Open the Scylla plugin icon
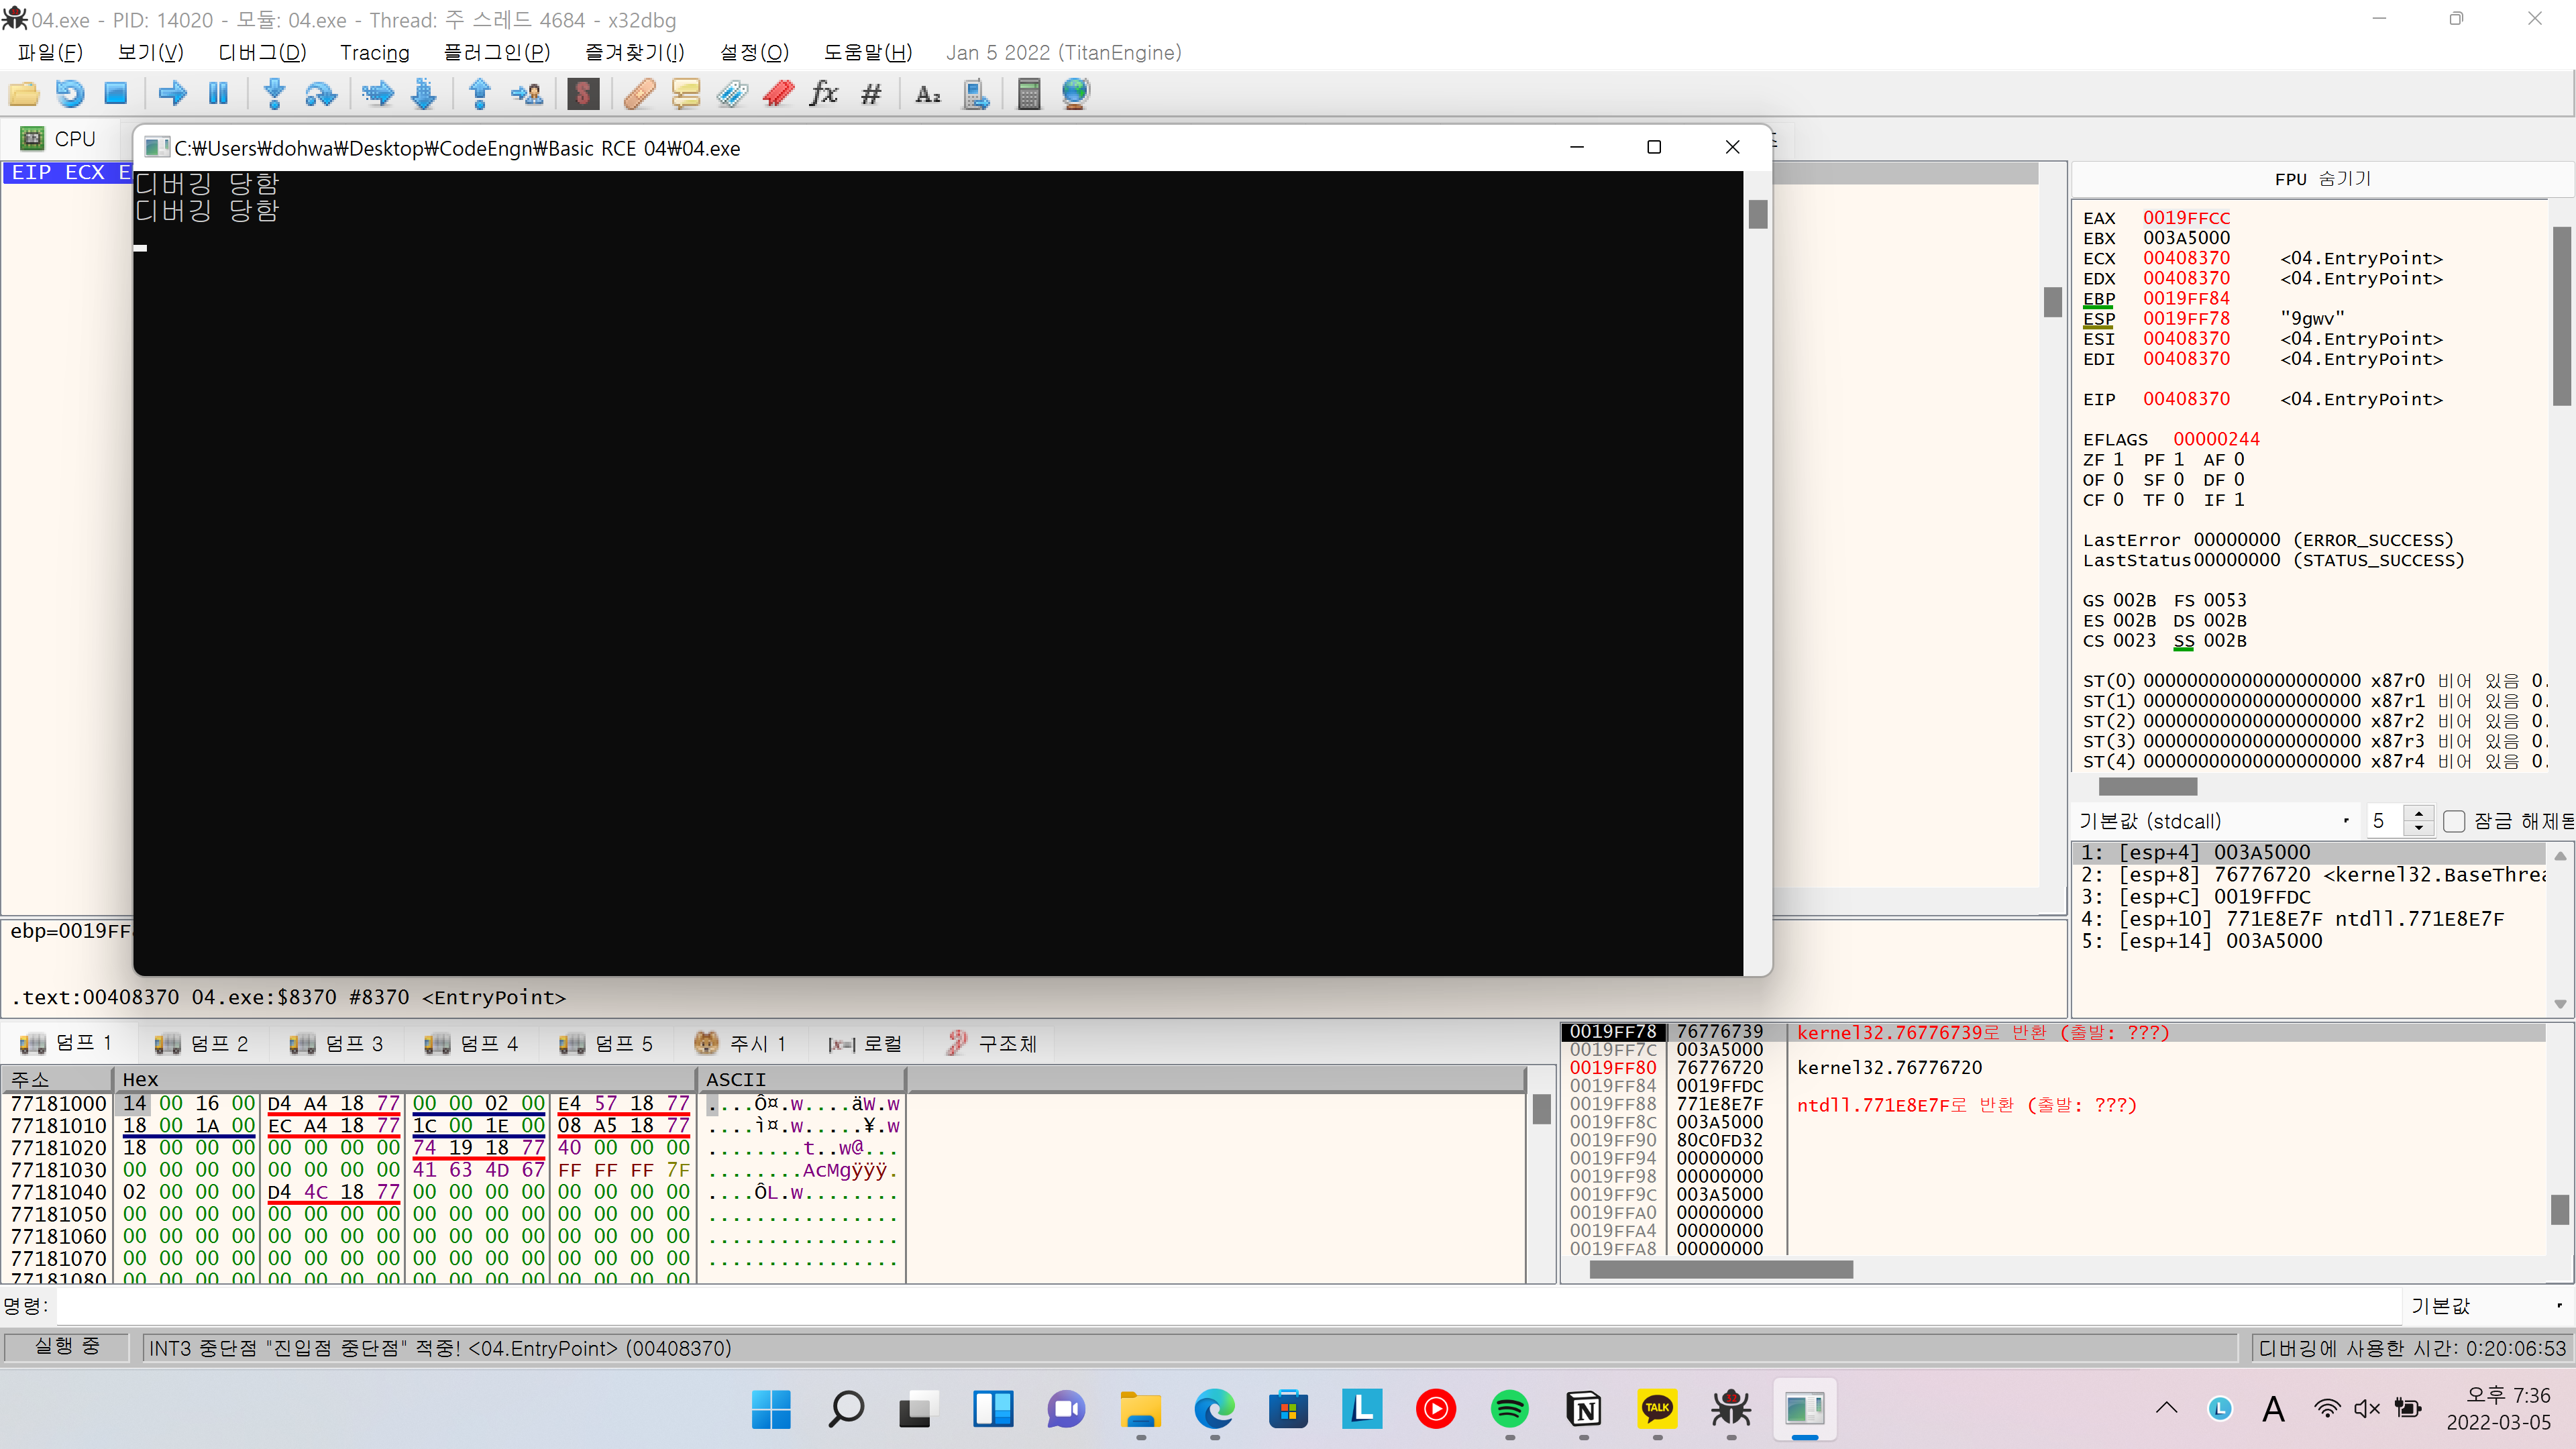This screenshot has width=2576, height=1449. [x=583, y=94]
